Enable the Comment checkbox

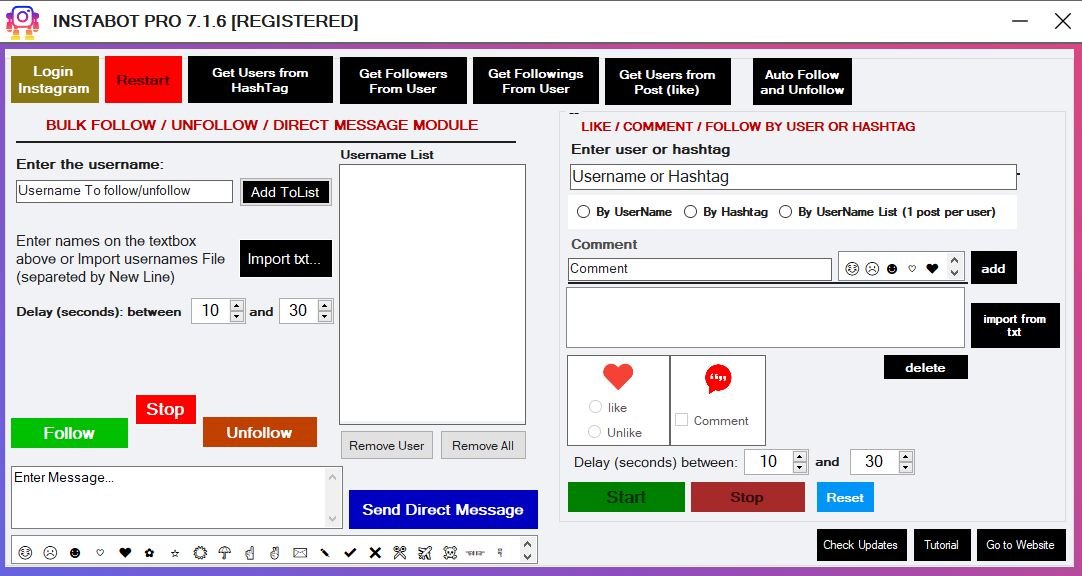[x=682, y=421]
